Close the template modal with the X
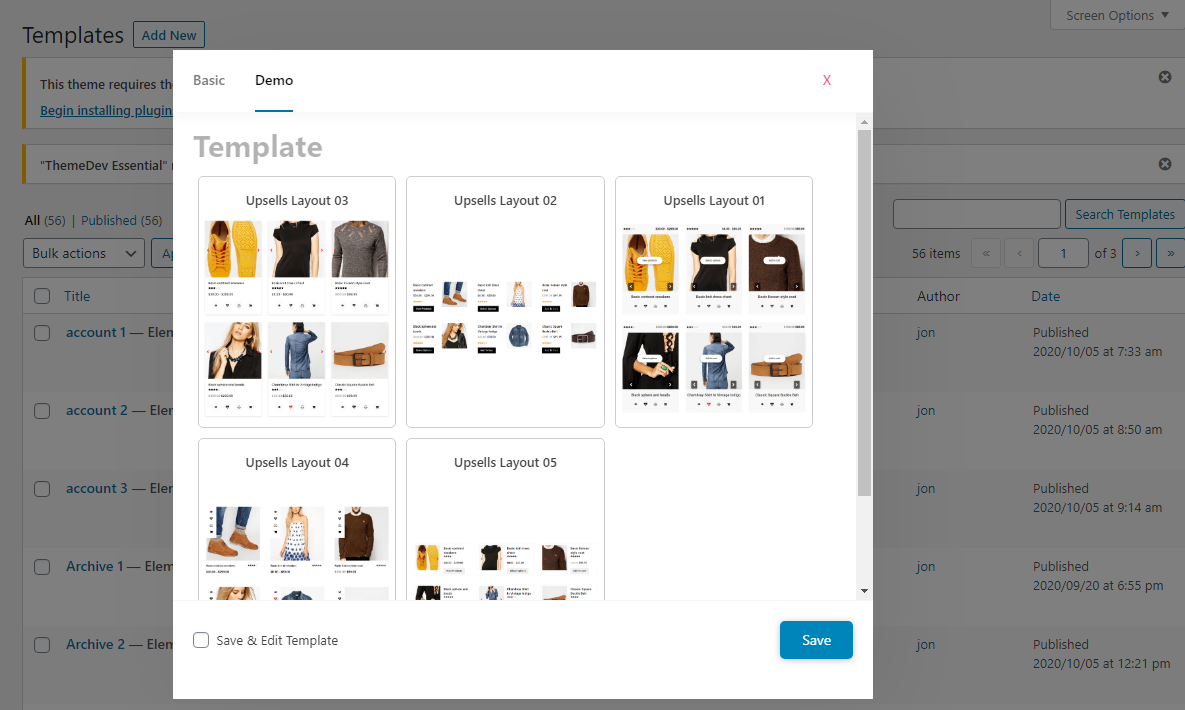The width and height of the screenshot is (1185, 710). [827, 80]
